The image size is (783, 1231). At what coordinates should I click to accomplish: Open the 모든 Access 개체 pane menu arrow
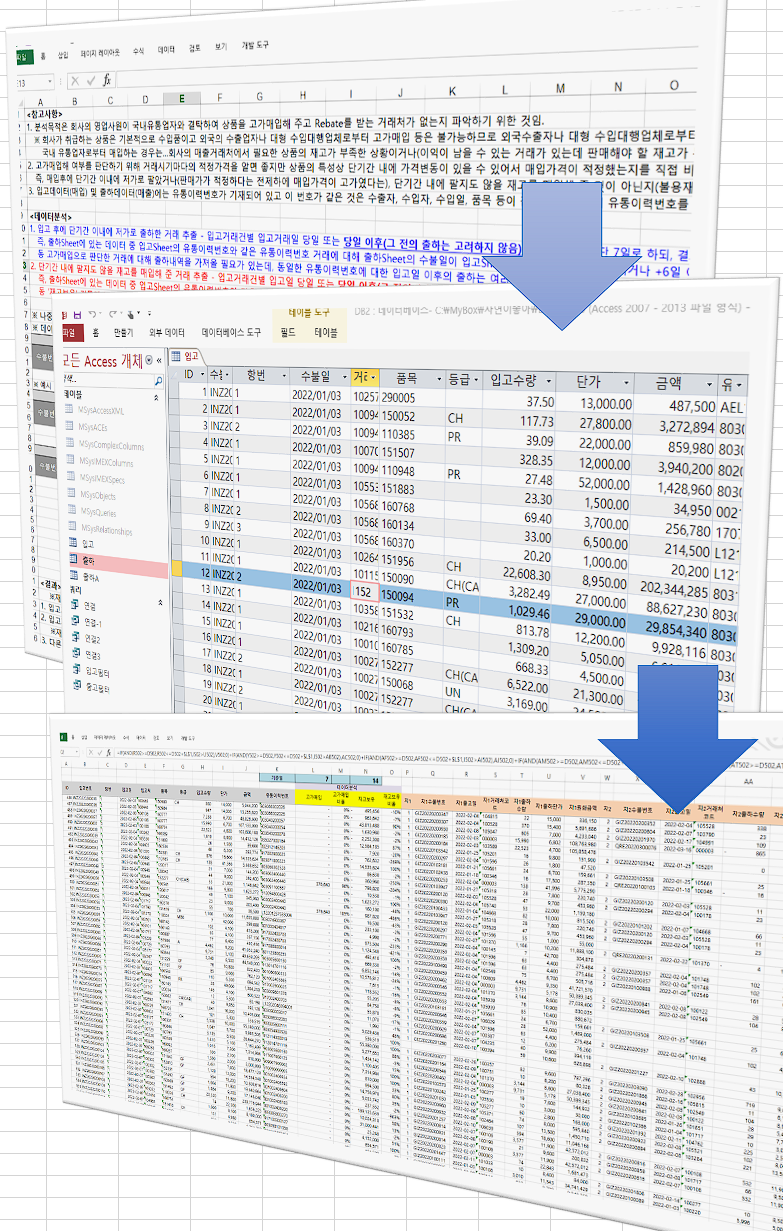[148, 360]
